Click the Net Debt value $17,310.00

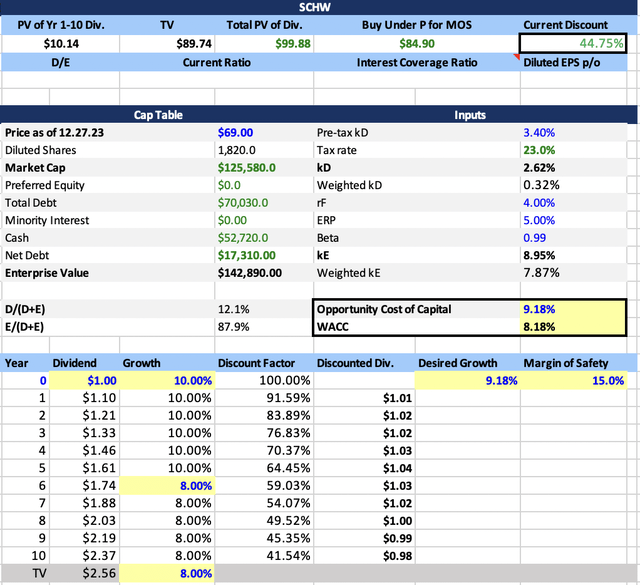tap(264, 256)
